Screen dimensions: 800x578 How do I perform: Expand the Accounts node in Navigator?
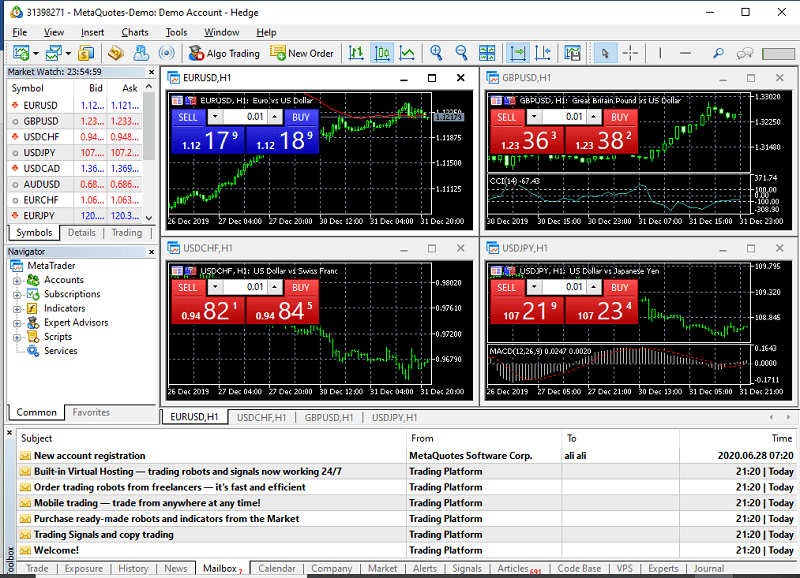tap(17, 281)
